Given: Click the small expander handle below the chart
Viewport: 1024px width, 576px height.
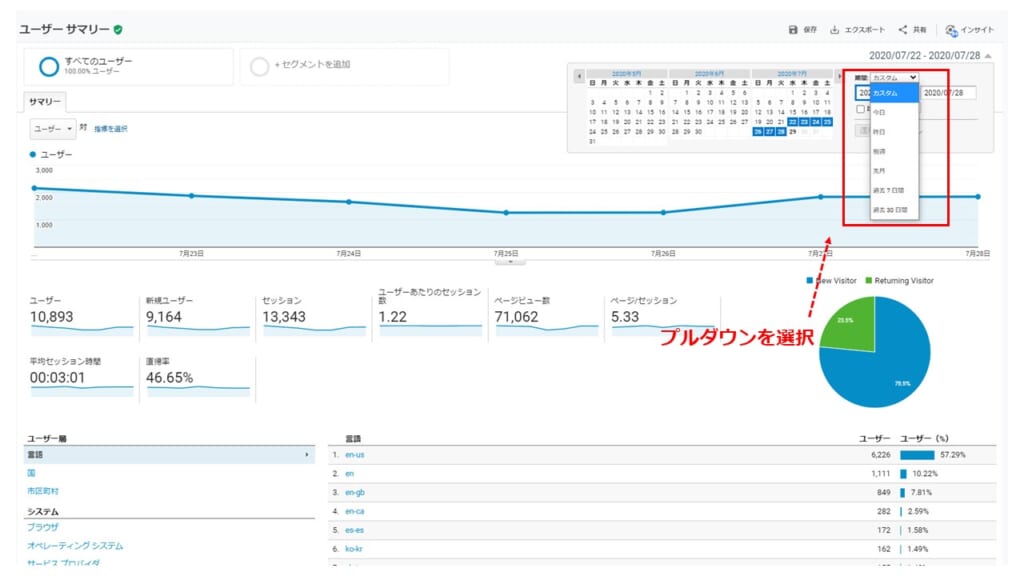Looking at the screenshot, I should coord(511,261).
